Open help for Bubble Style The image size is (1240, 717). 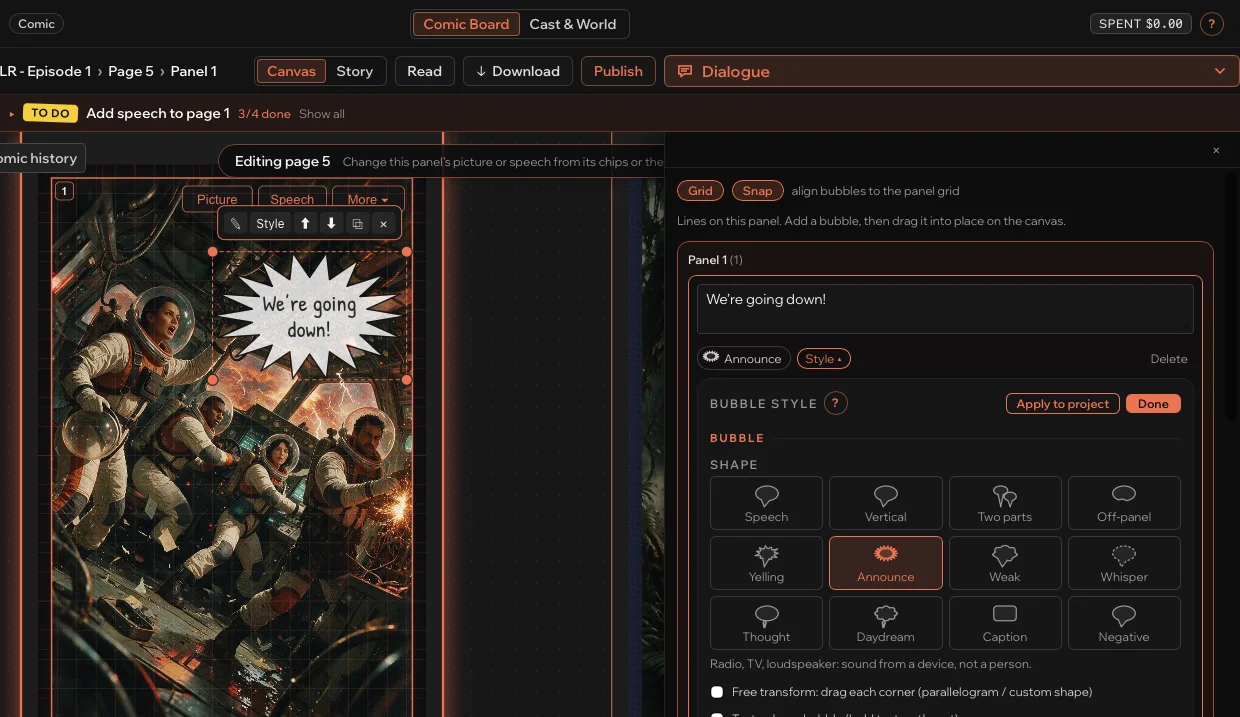point(835,403)
